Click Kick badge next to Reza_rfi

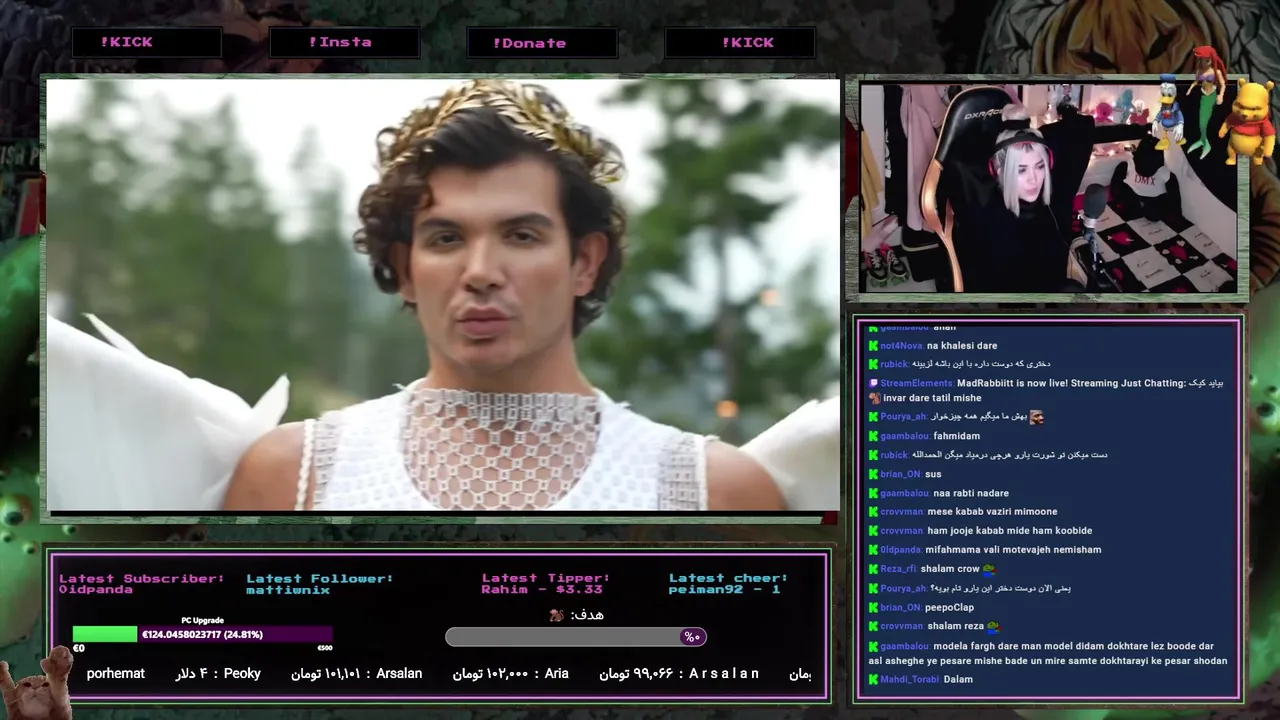coord(873,569)
